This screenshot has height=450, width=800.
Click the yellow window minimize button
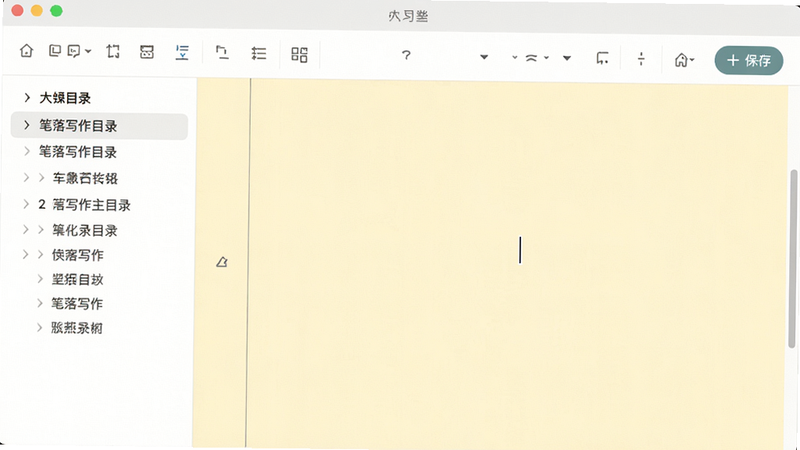(x=37, y=11)
